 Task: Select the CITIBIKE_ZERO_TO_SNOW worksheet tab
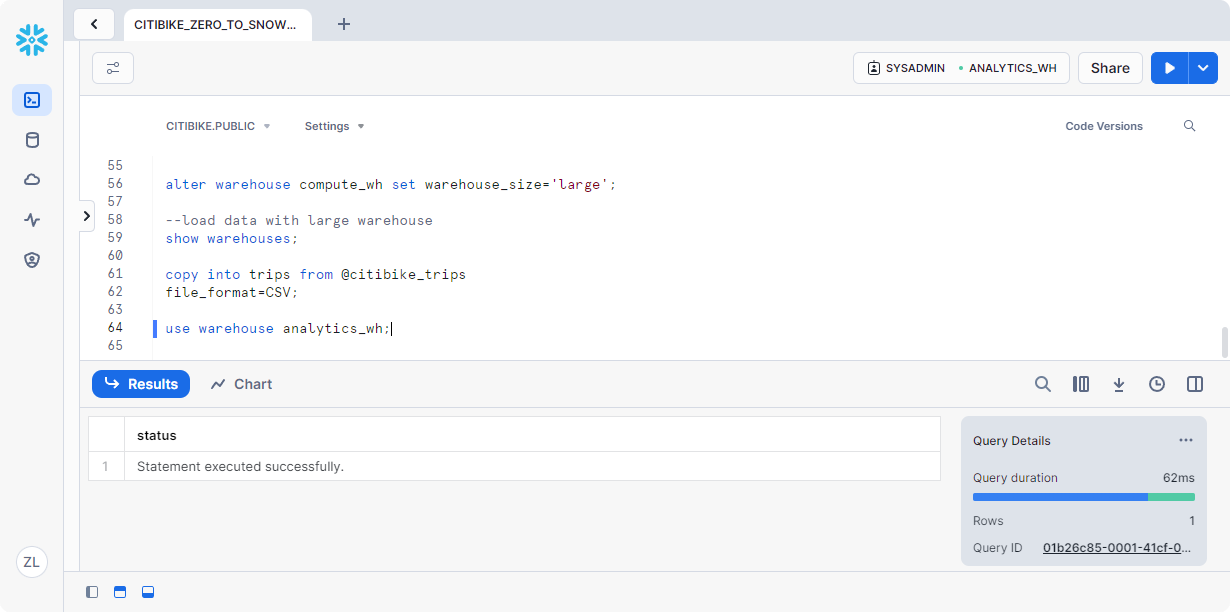[x=216, y=24]
